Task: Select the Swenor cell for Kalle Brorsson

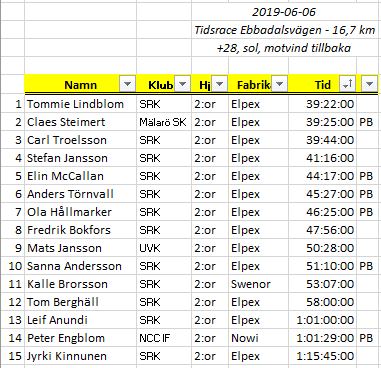Action: tap(258, 284)
